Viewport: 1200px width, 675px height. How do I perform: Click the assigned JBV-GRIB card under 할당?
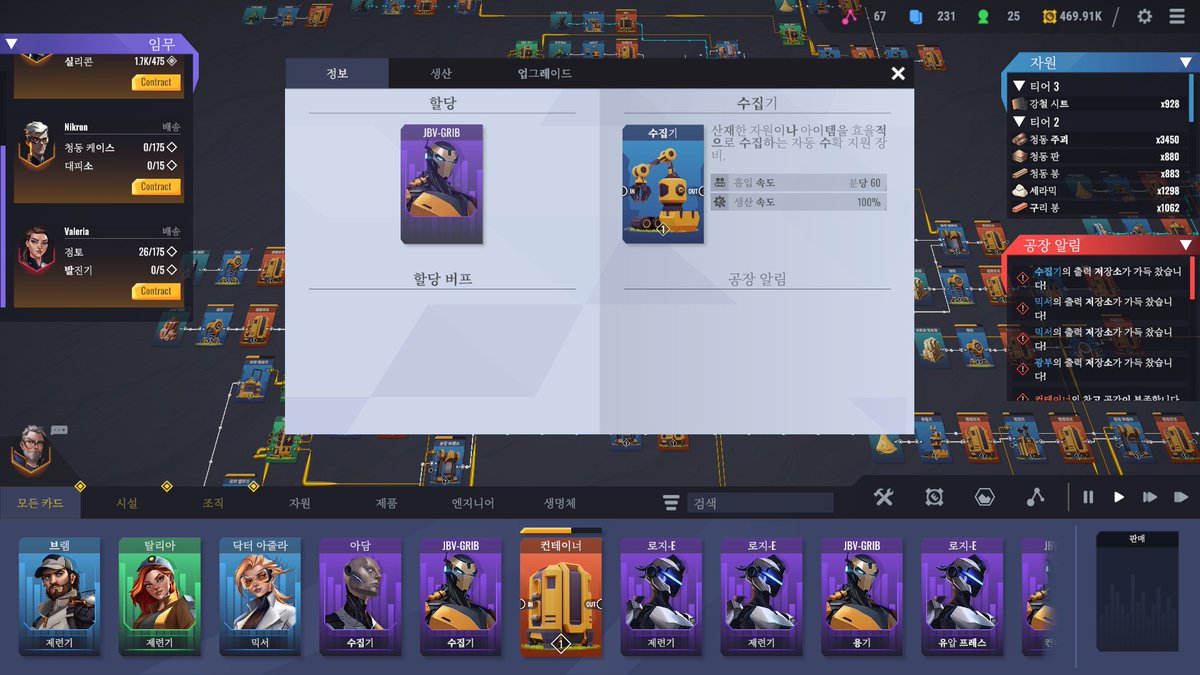coord(442,184)
